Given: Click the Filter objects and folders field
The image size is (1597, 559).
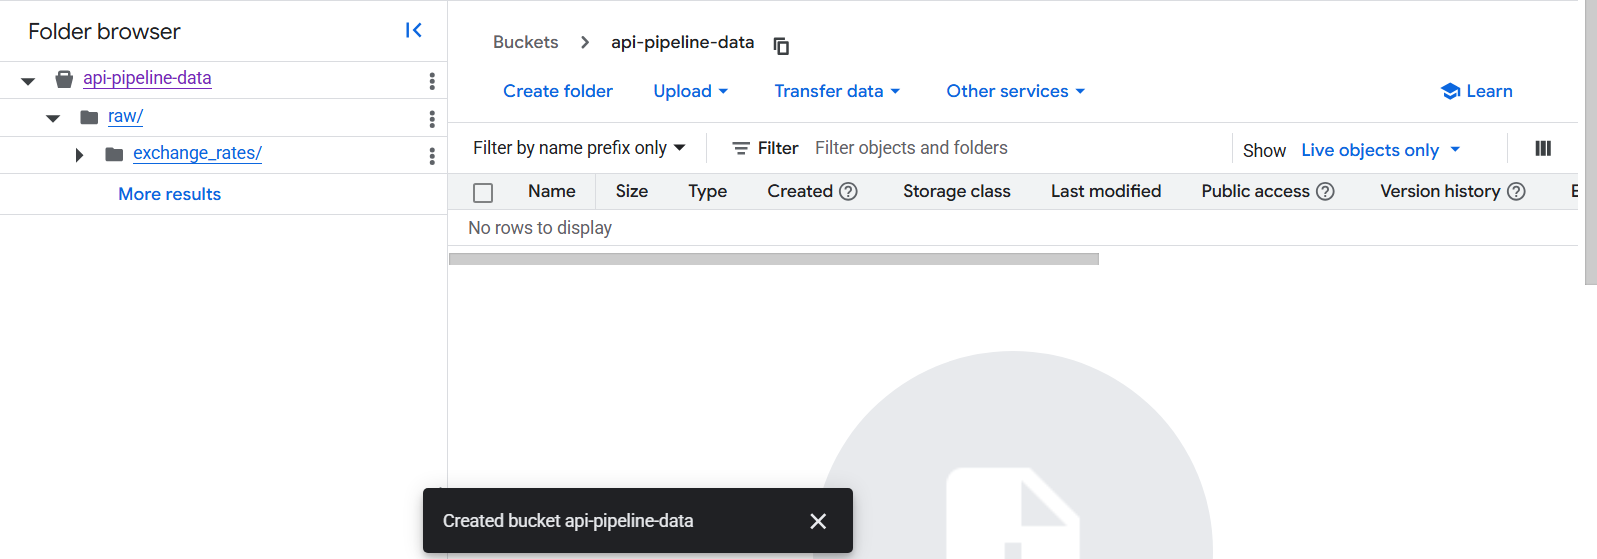Looking at the screenshot, I should click(x=1010, y=148).
